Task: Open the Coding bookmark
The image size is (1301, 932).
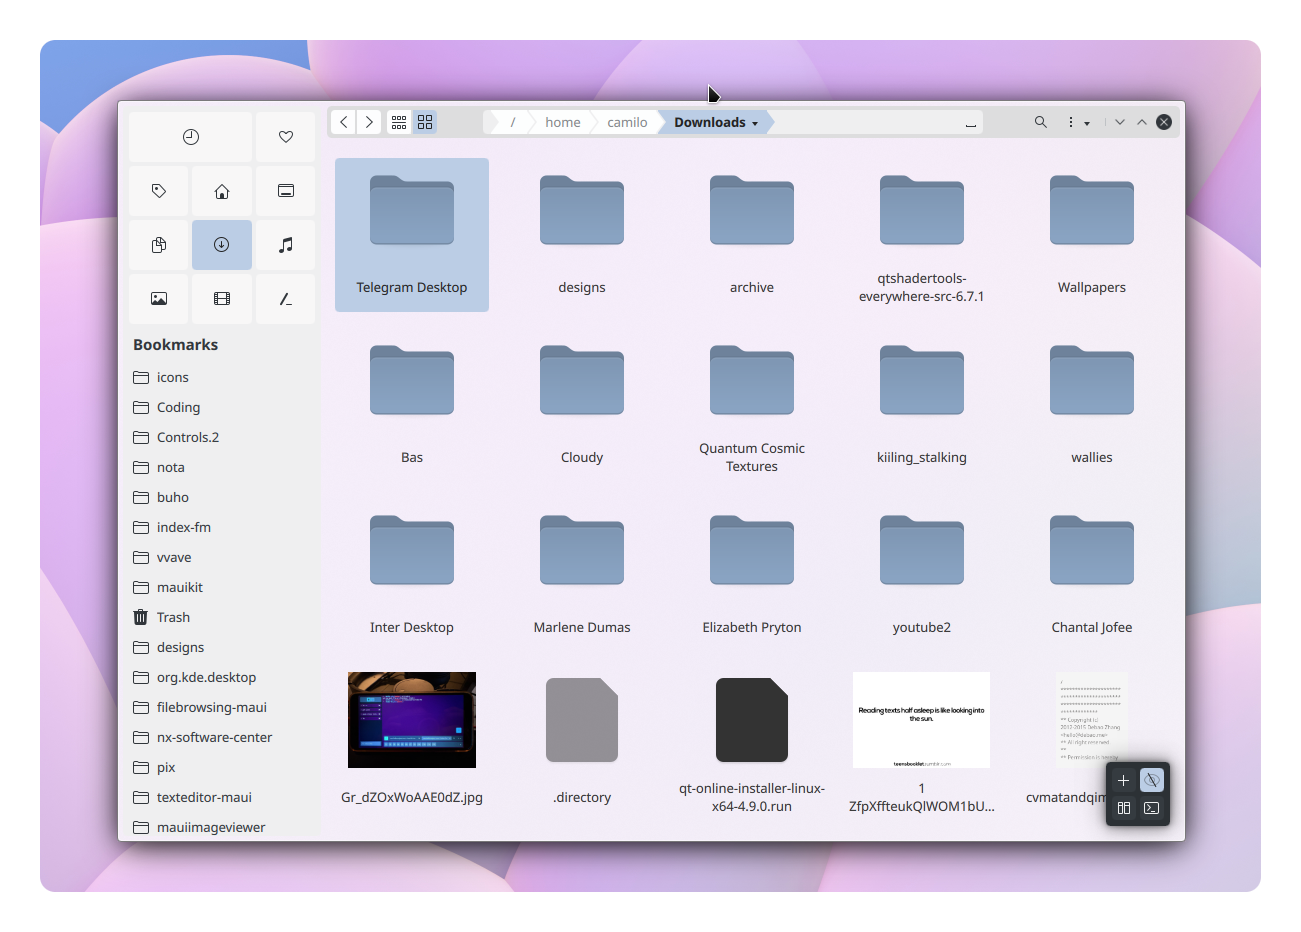Action: click(x=178, y=407)
